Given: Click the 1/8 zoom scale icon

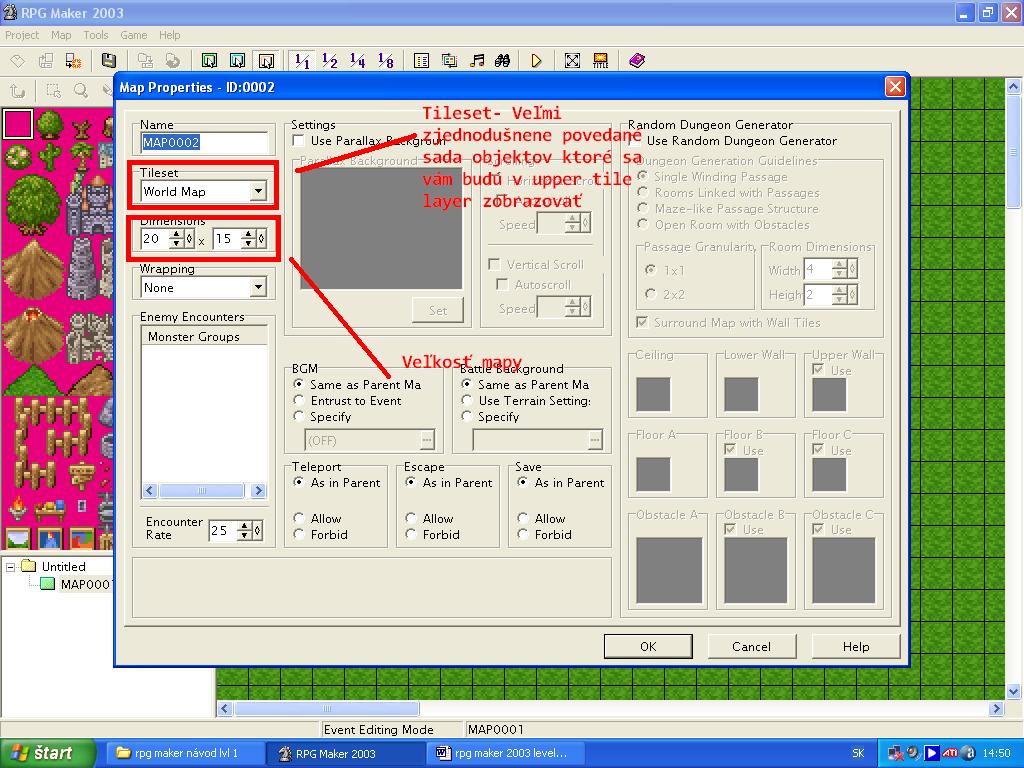Looking at the screenshot, I should click(386, 61).
